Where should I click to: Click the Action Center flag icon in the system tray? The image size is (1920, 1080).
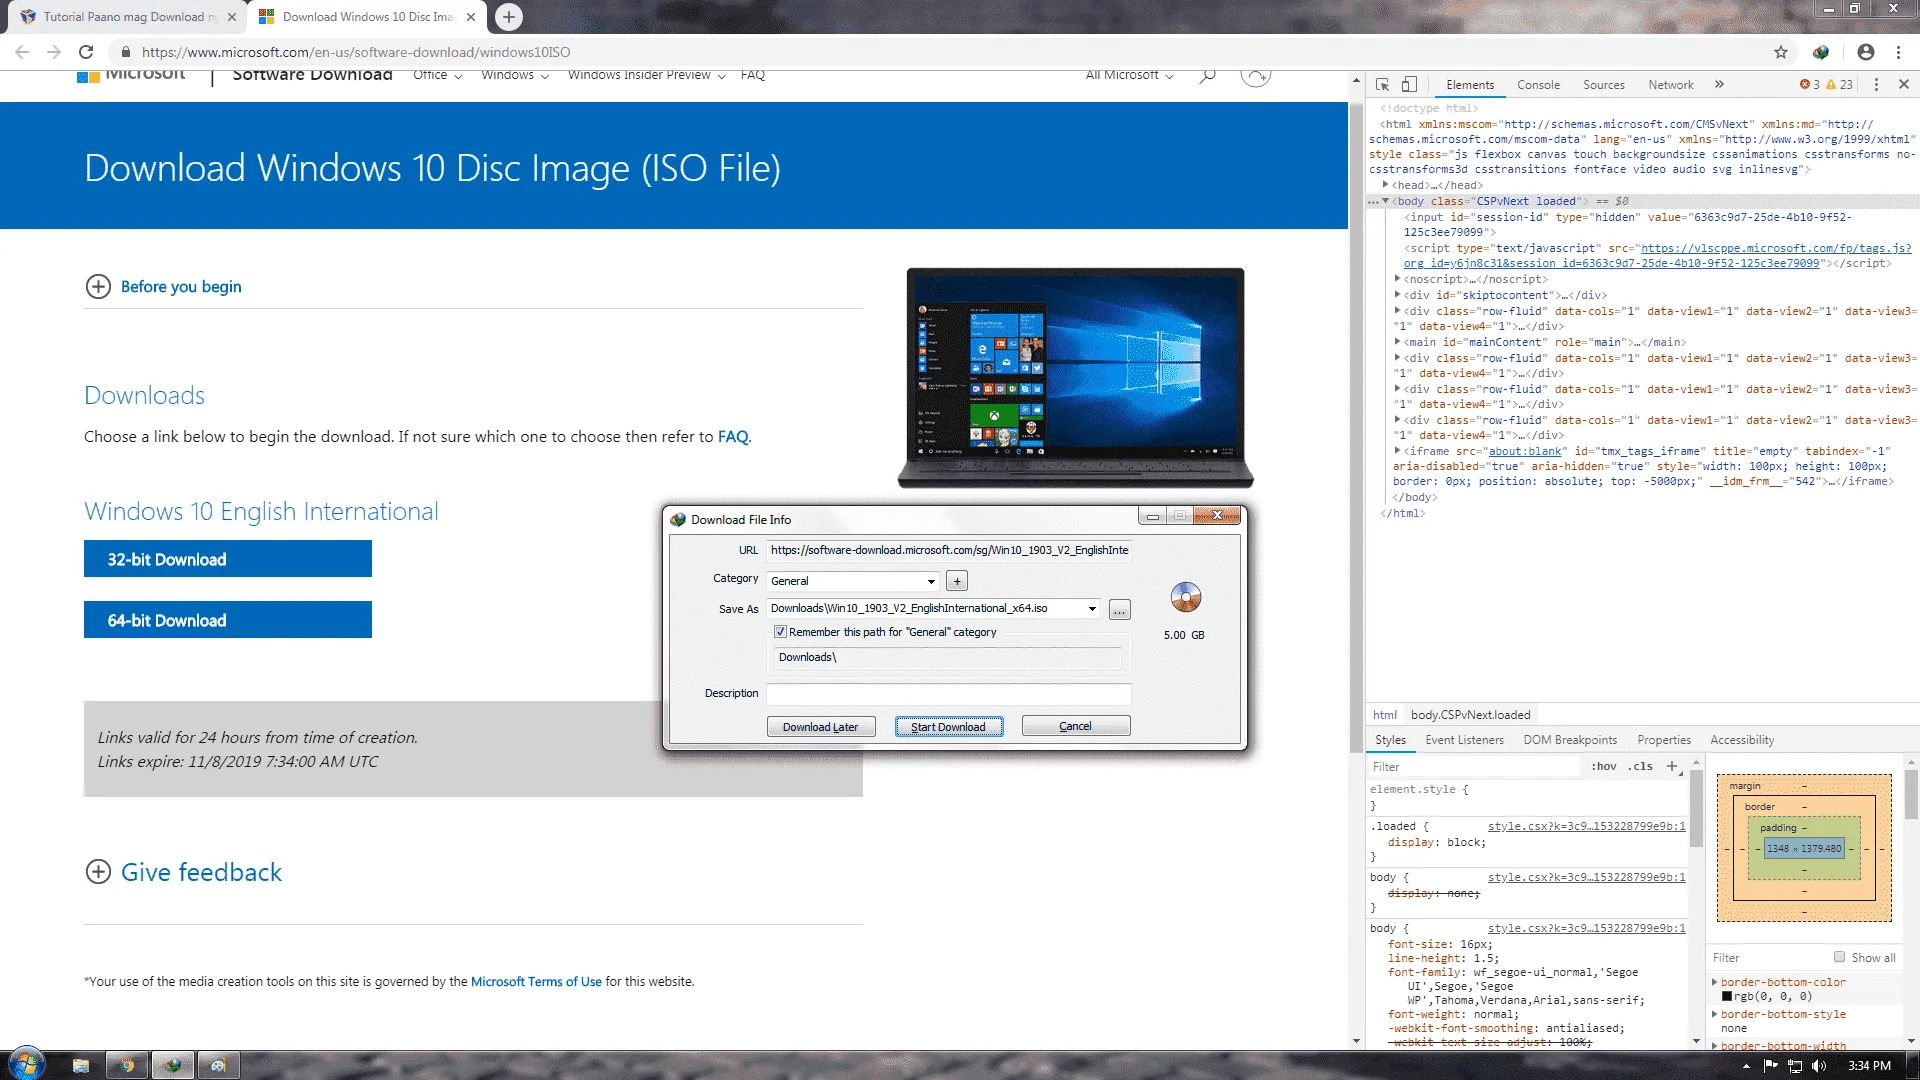1771,1066
